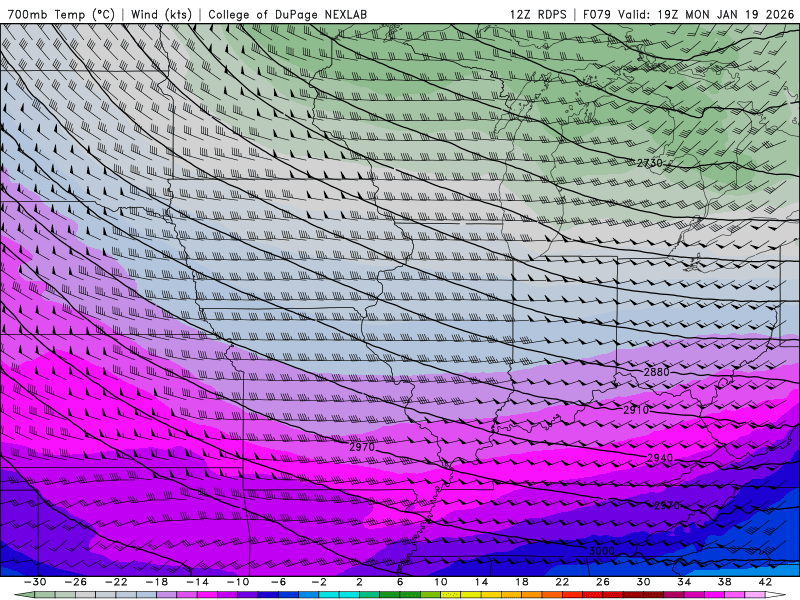800x600 pixels.
Task: Click the 30 value on the color scale
Action: coord(643,582)
